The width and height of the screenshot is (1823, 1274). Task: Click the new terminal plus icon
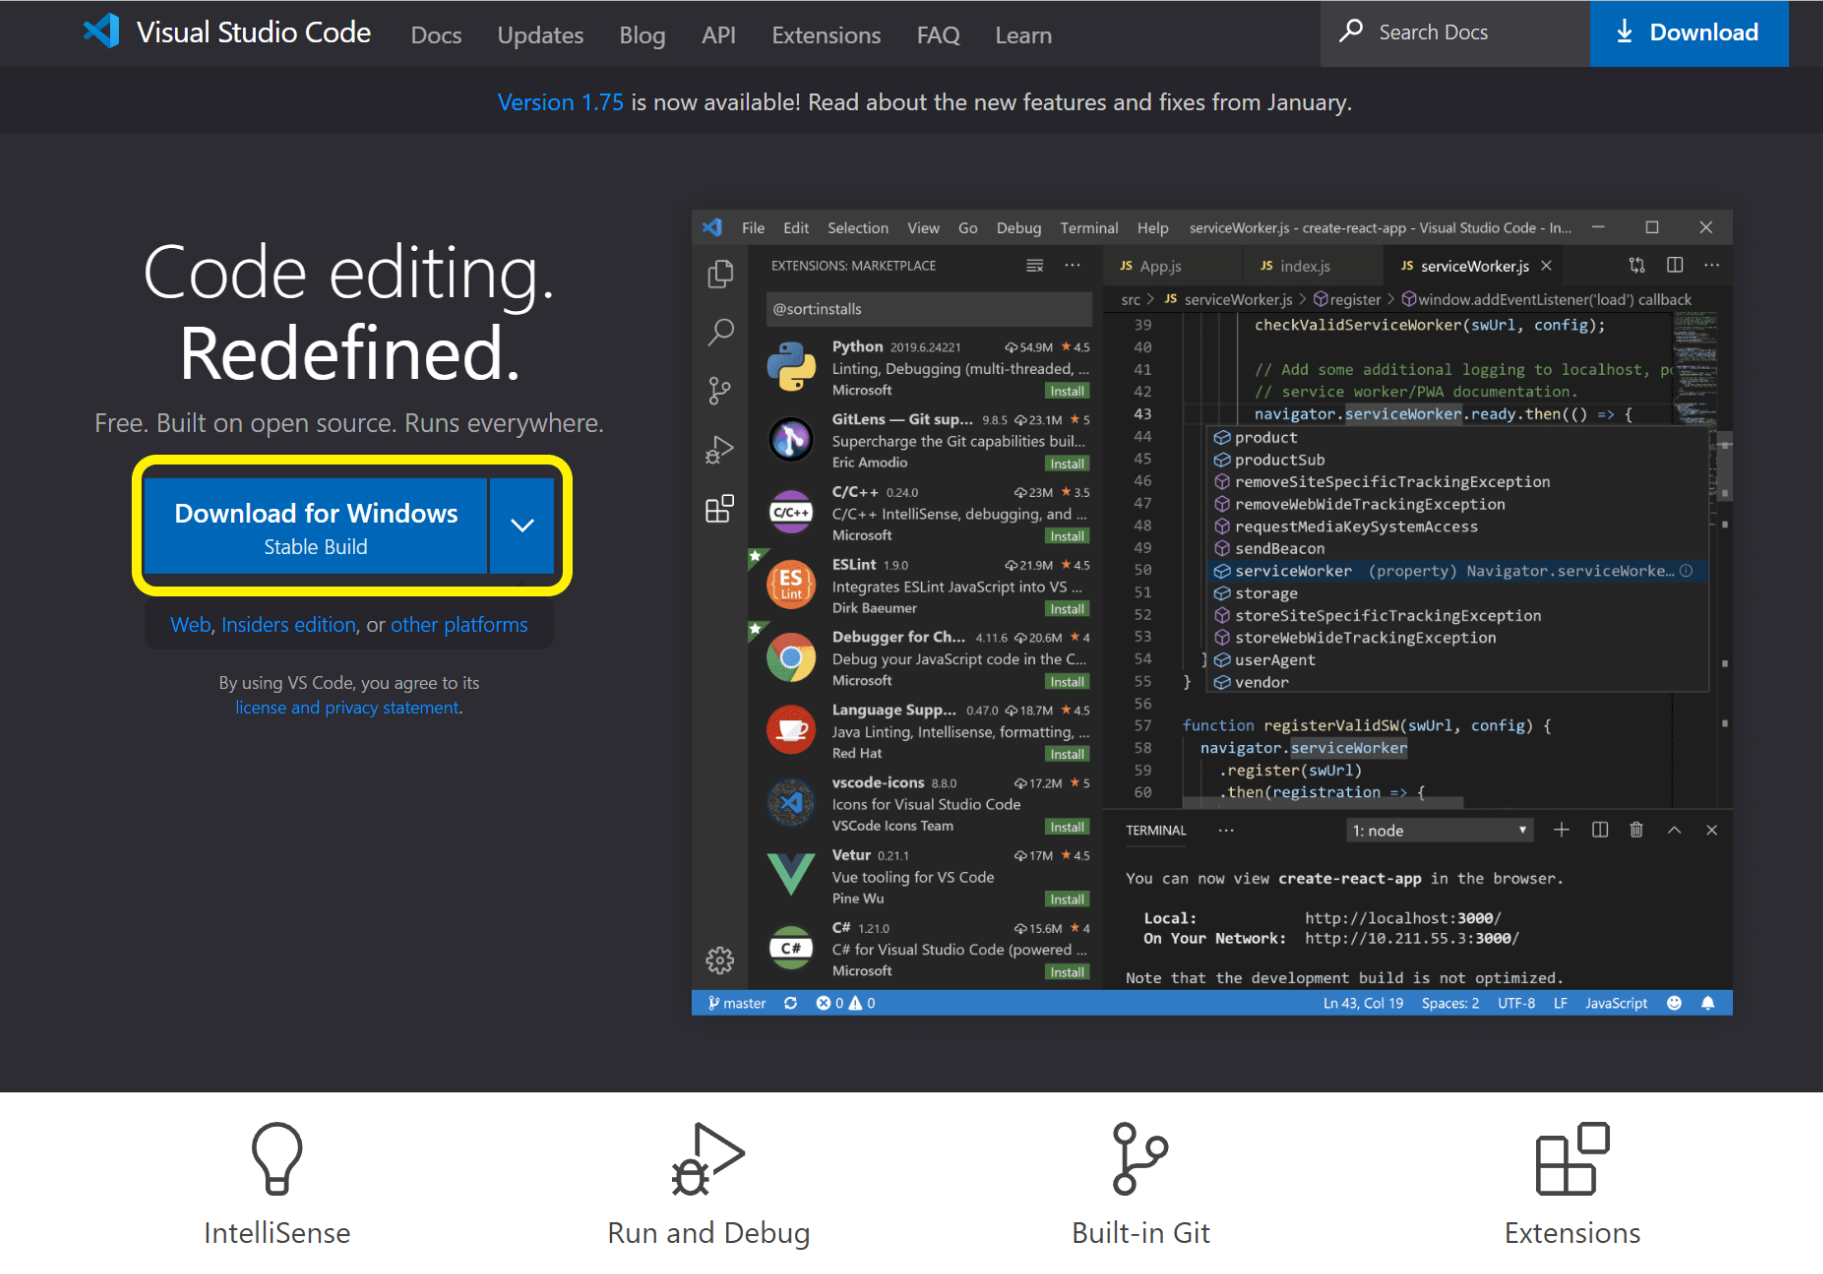(1561, 830)
